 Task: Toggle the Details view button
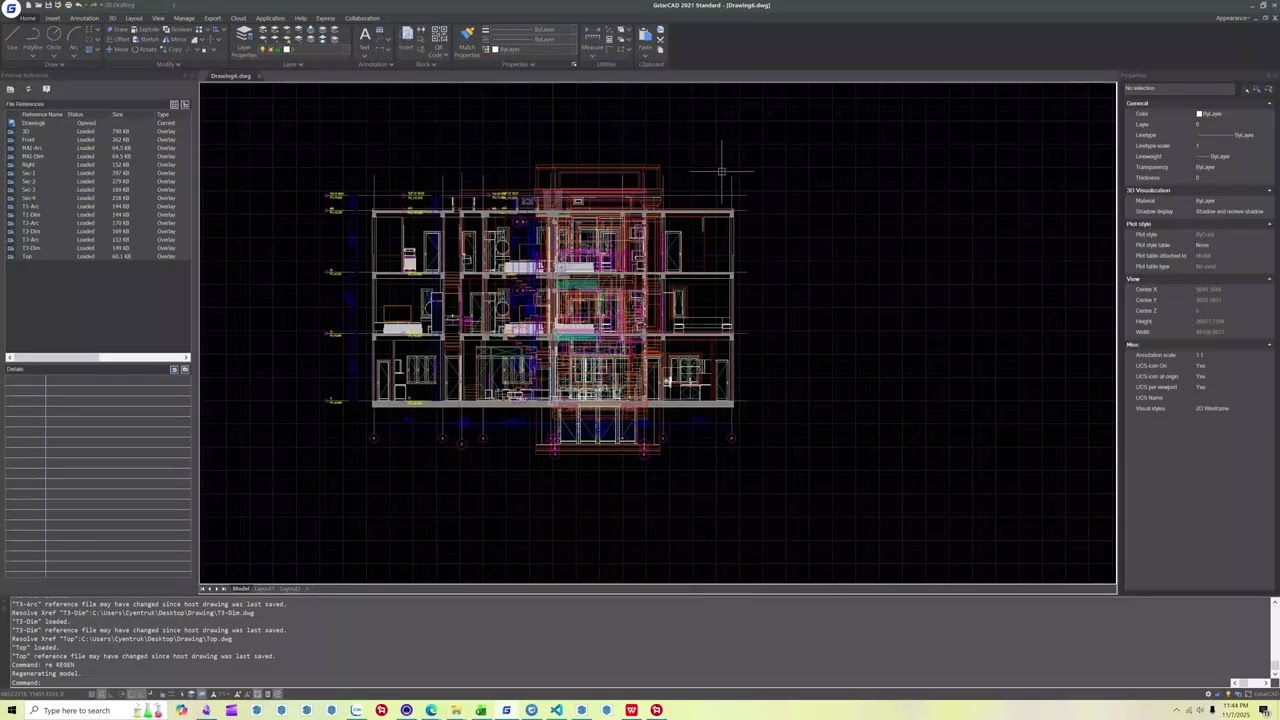pyautogui.click(x=174, y=369)
